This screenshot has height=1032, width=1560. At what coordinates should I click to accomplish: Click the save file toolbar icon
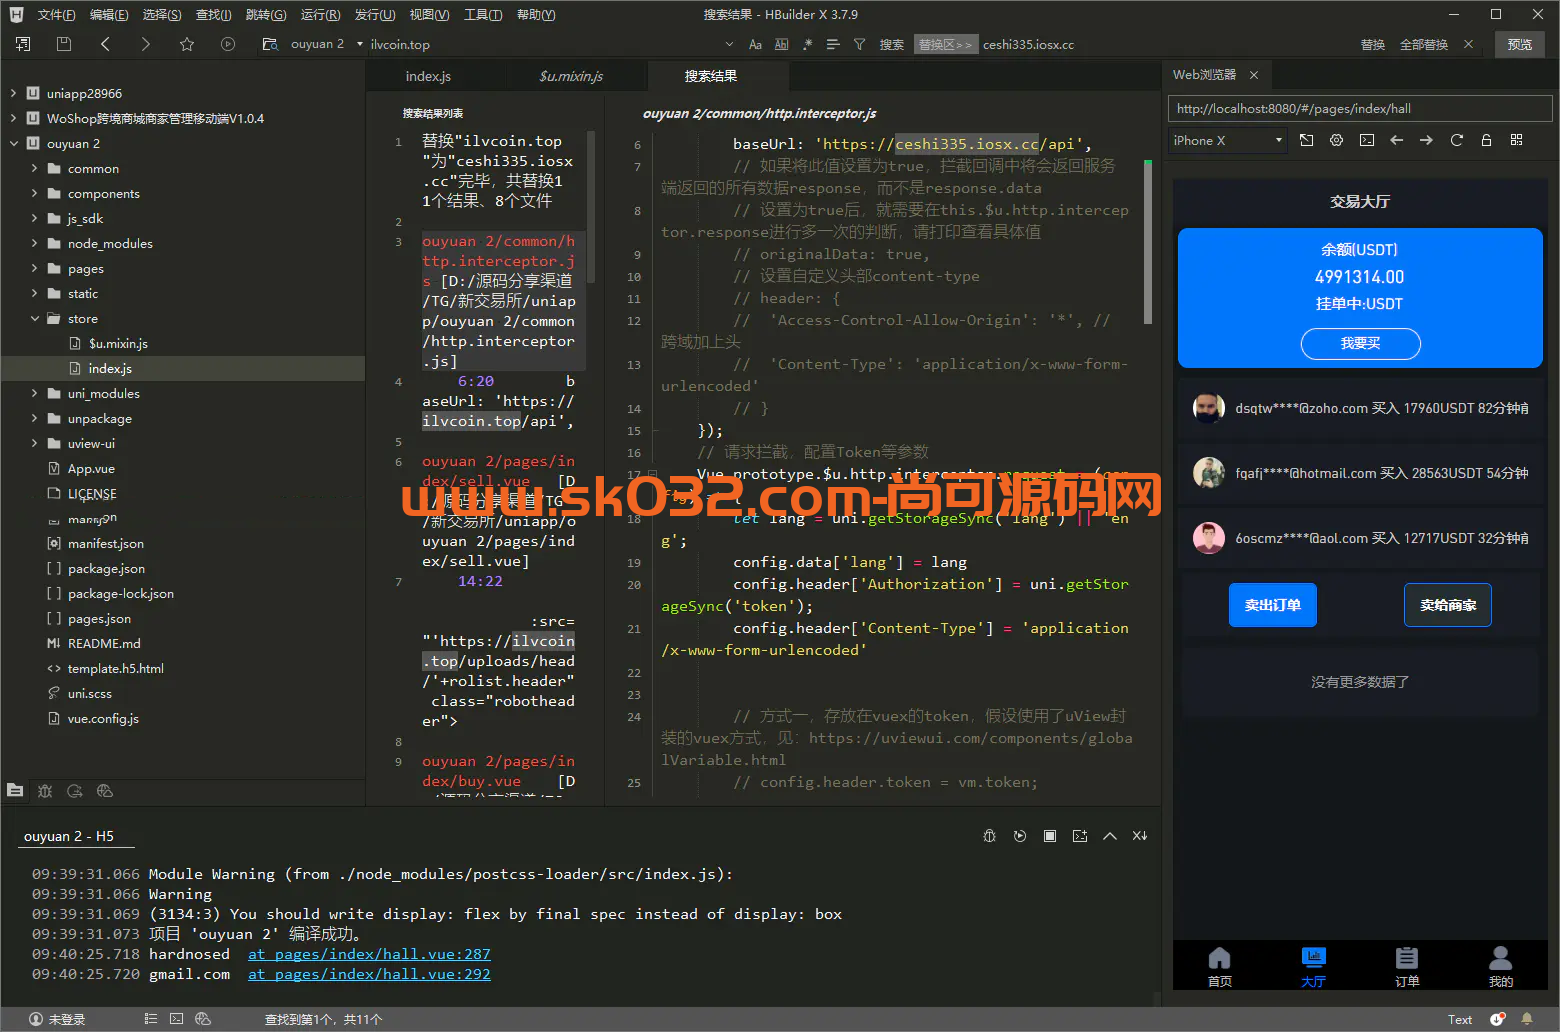[x=64, y=44]
